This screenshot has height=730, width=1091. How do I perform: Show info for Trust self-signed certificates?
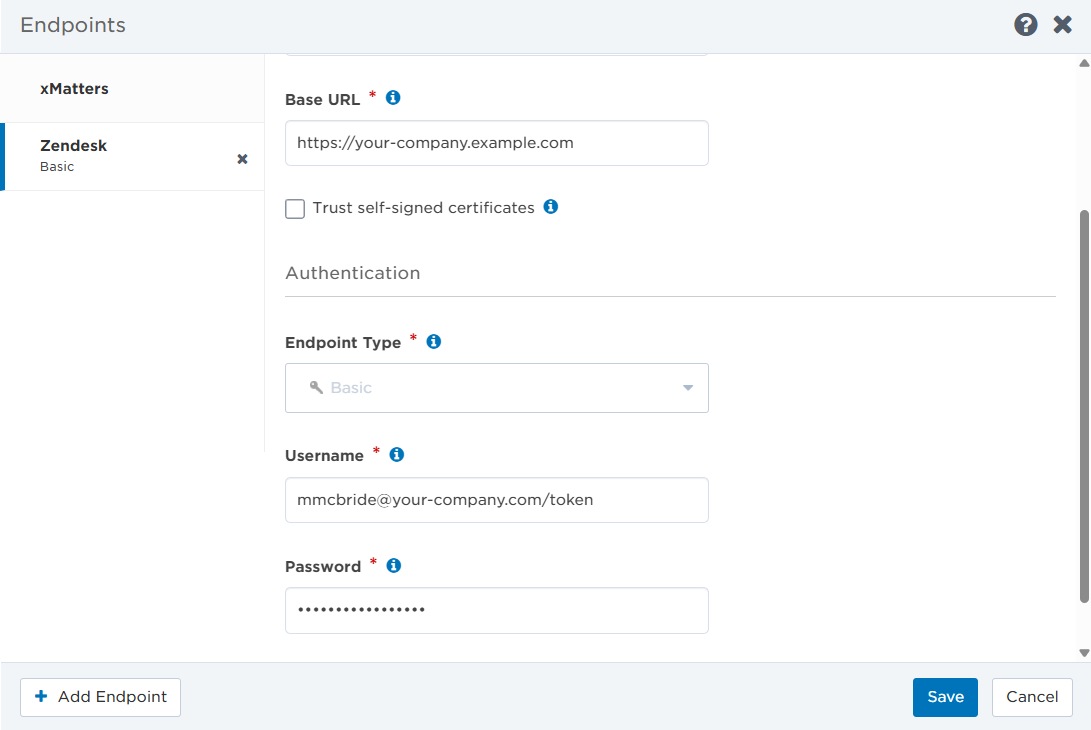(550, 207)
